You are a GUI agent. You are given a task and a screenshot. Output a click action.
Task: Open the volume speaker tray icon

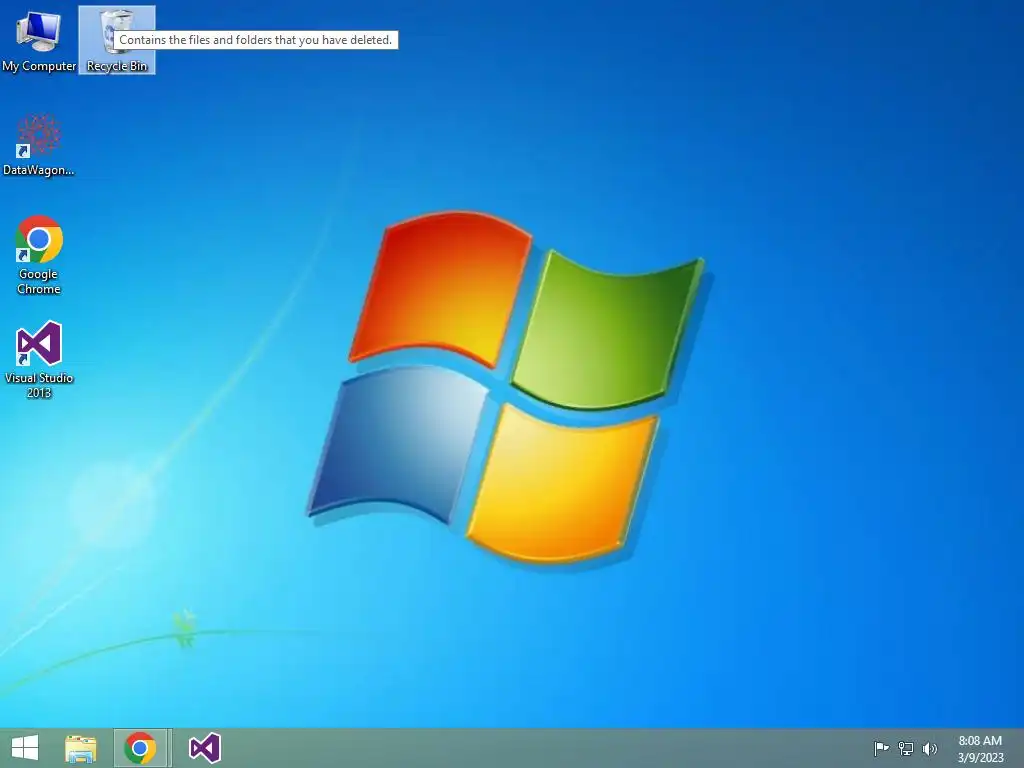coord(929,748)
